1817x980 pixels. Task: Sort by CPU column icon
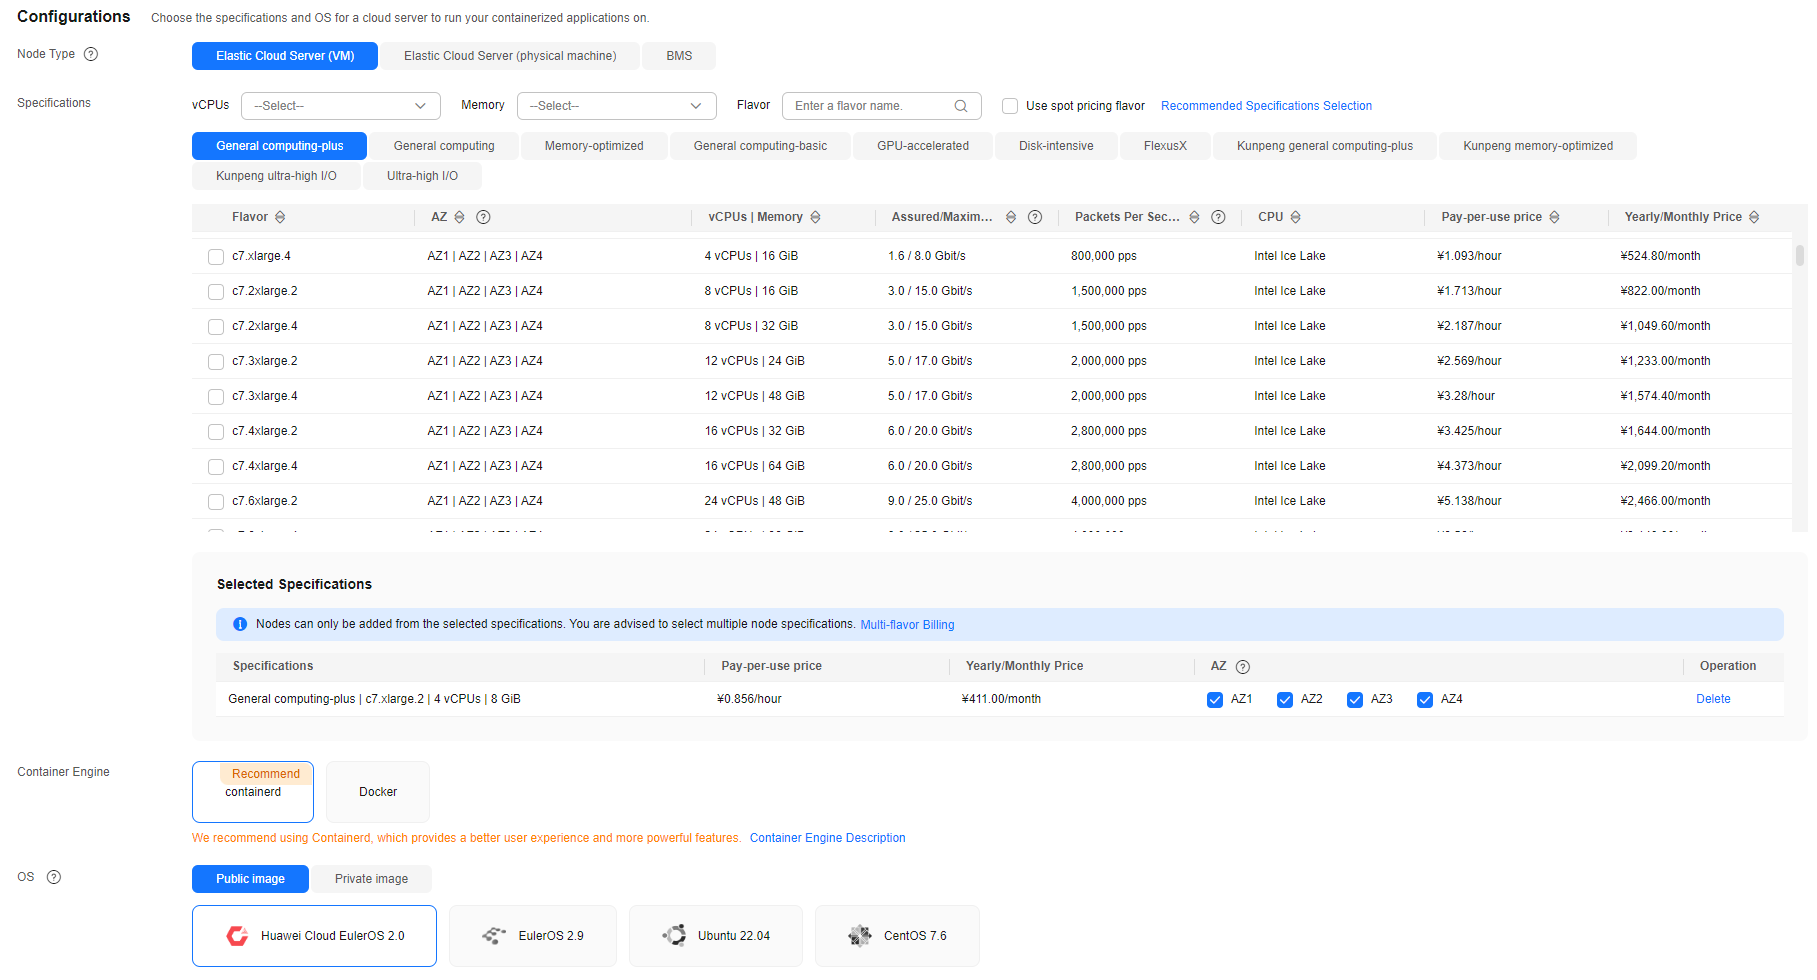pos(1295,217)
